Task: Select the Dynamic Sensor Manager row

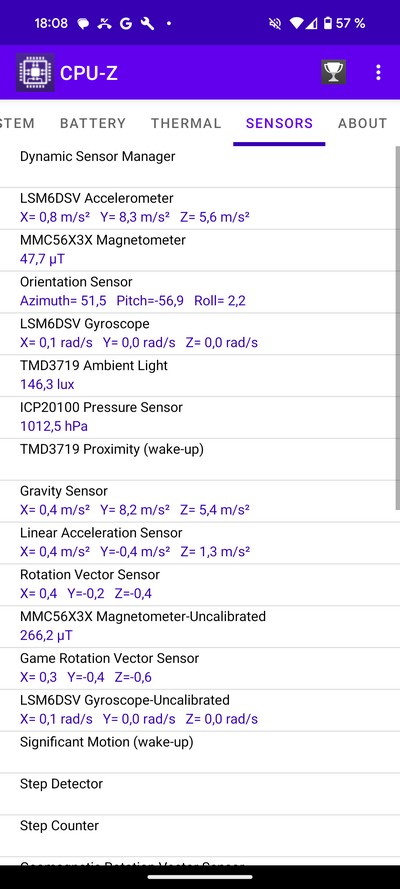Action: pyautogui.click(x=197, y=167)
